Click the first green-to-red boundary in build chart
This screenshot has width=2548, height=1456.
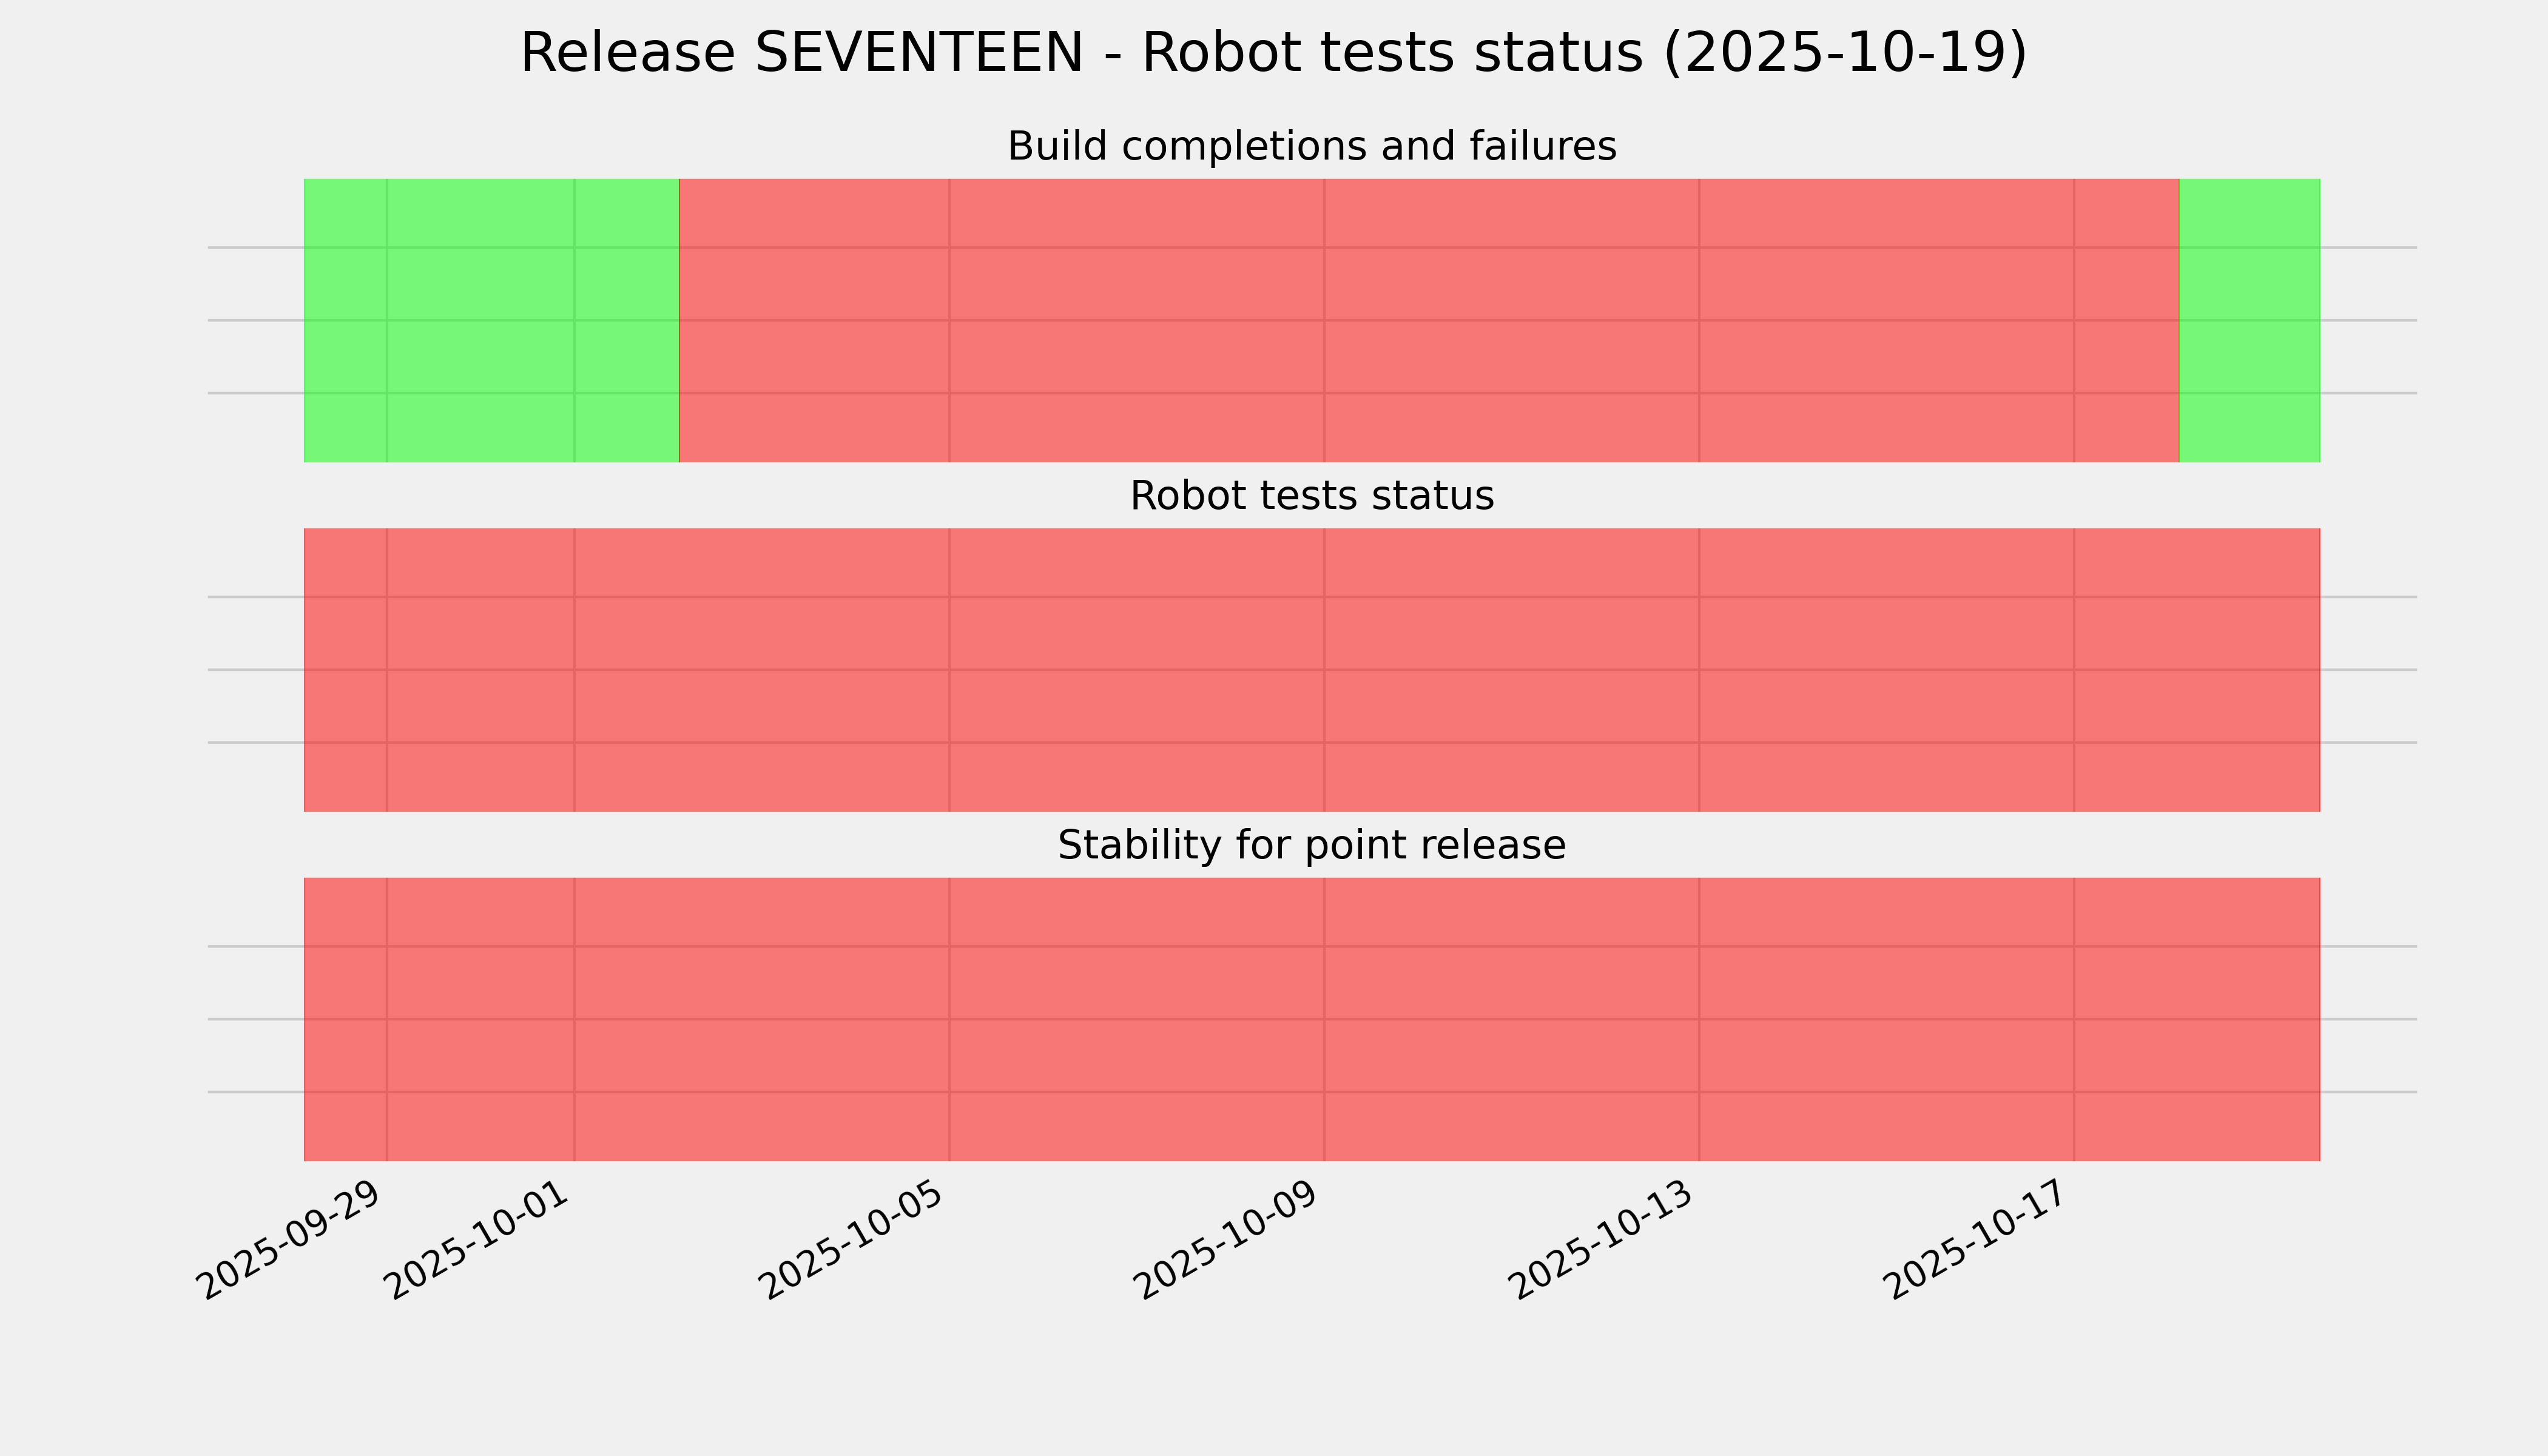pos(679,320)
